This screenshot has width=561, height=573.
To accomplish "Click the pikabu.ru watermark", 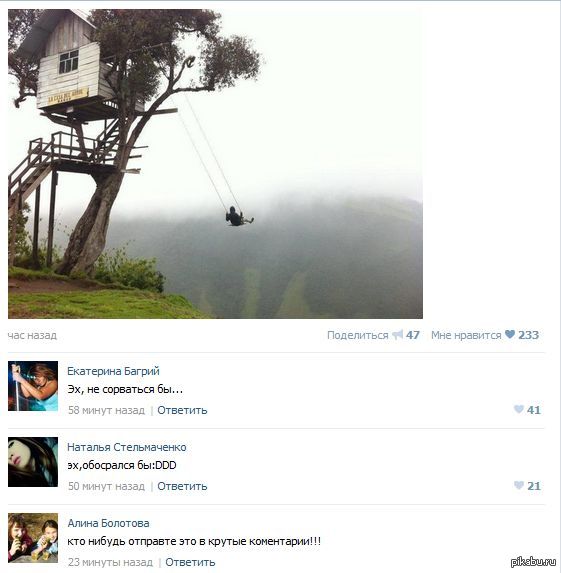I will 533,562.
